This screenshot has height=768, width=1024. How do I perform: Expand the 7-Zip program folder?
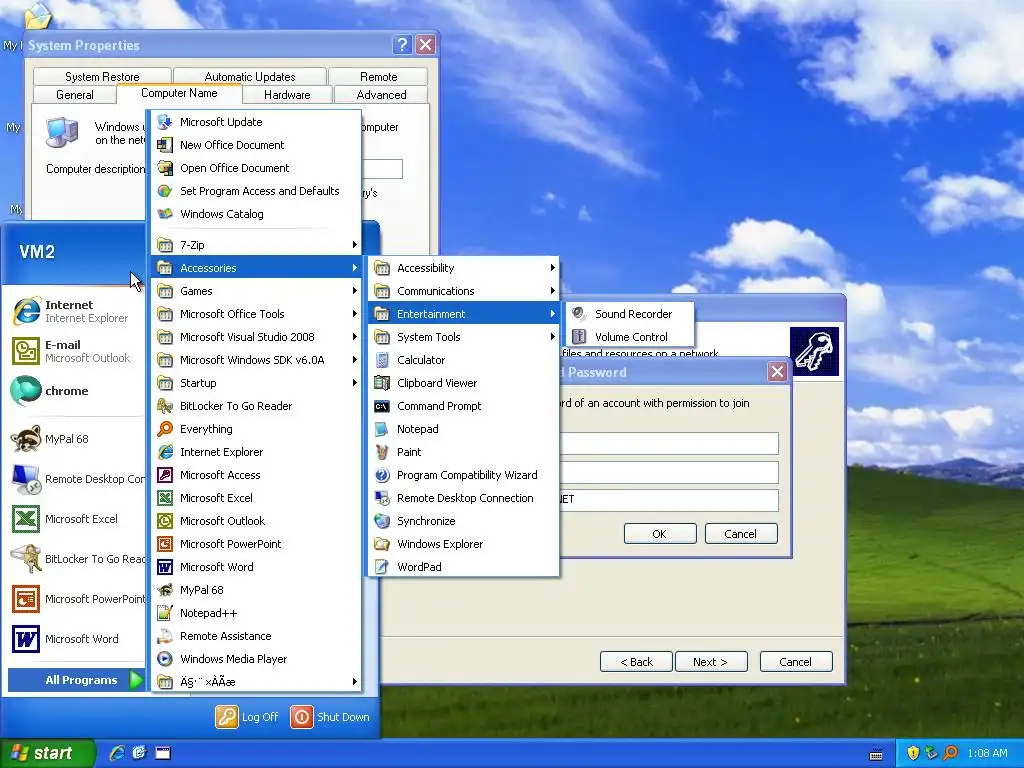pyautogui.click(x=256, y=245)
